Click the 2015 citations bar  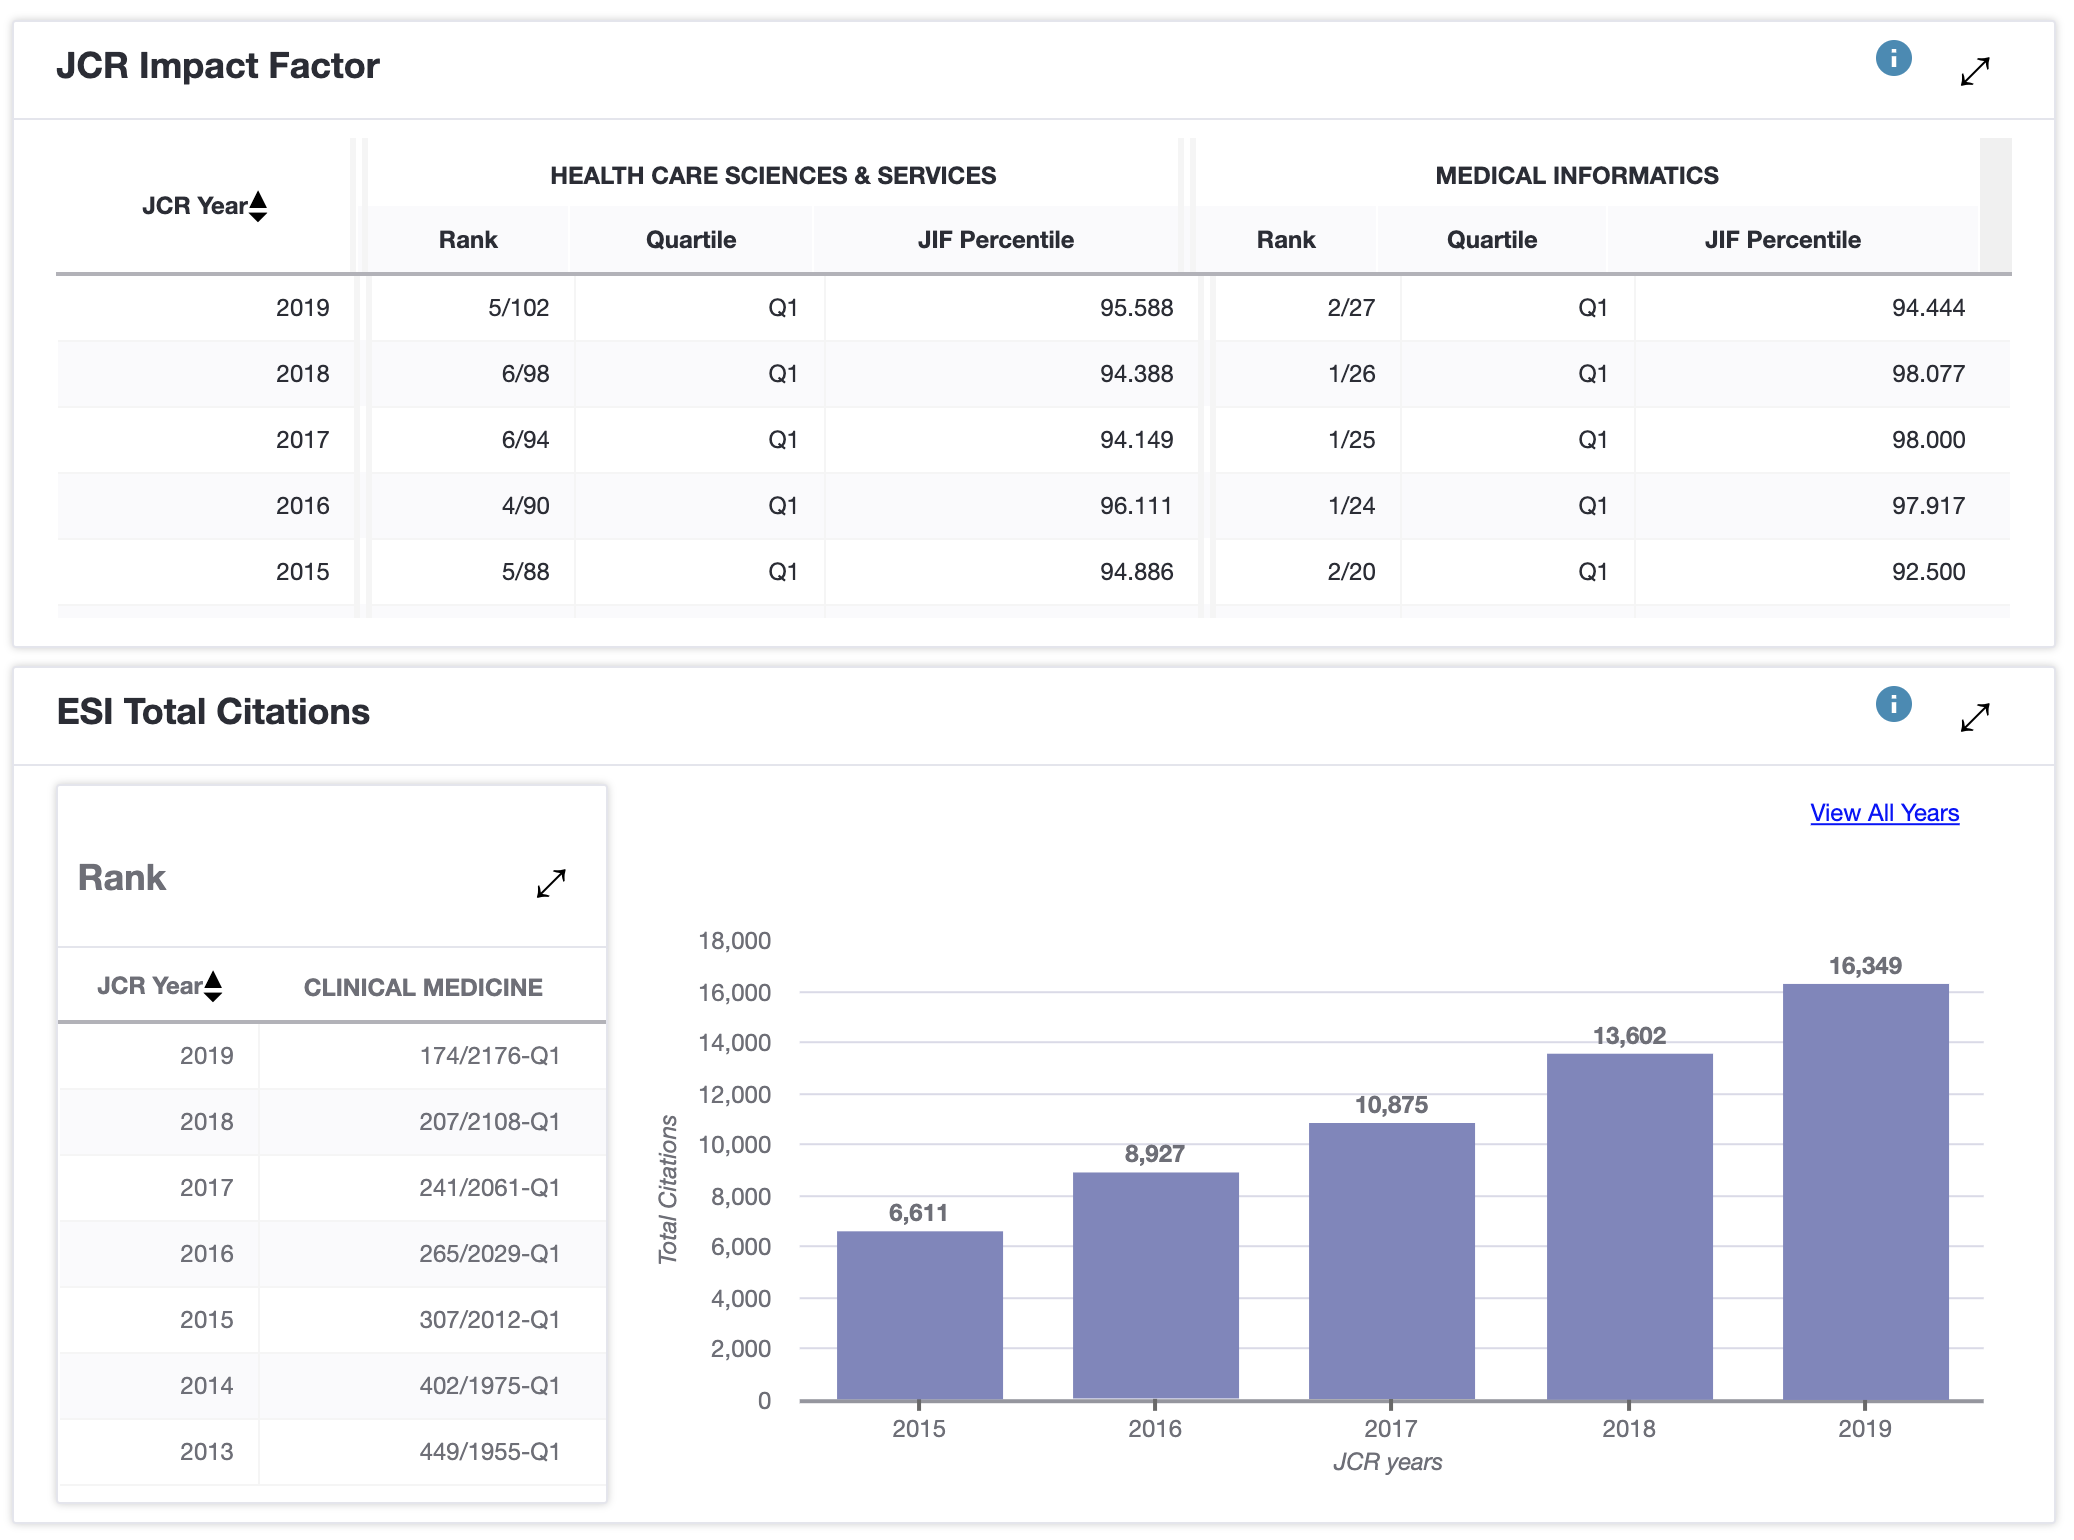pyautogui.click(x=919, y=1315)
